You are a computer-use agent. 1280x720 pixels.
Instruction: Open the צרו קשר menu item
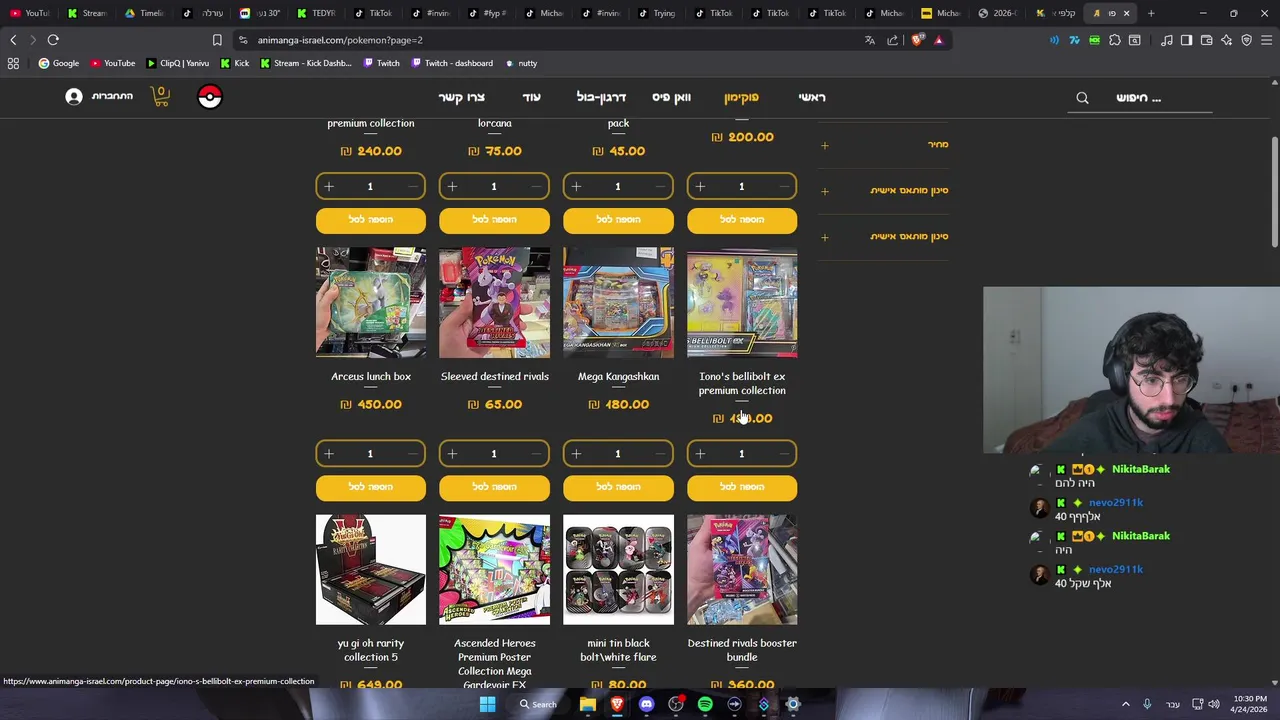pyautogui.click(x=461, y=97)
